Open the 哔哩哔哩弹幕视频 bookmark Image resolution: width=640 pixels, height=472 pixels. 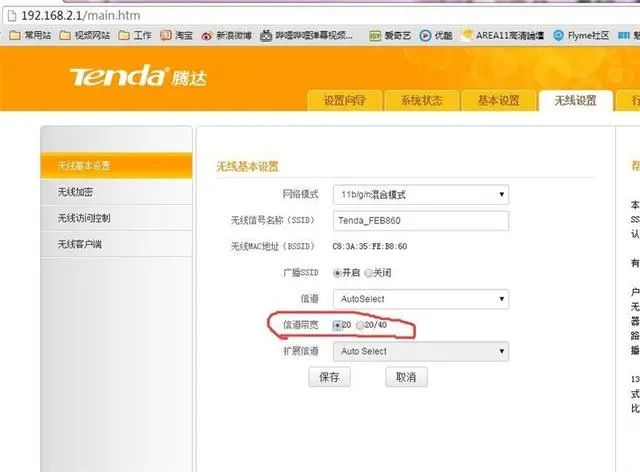pos(307,35)
